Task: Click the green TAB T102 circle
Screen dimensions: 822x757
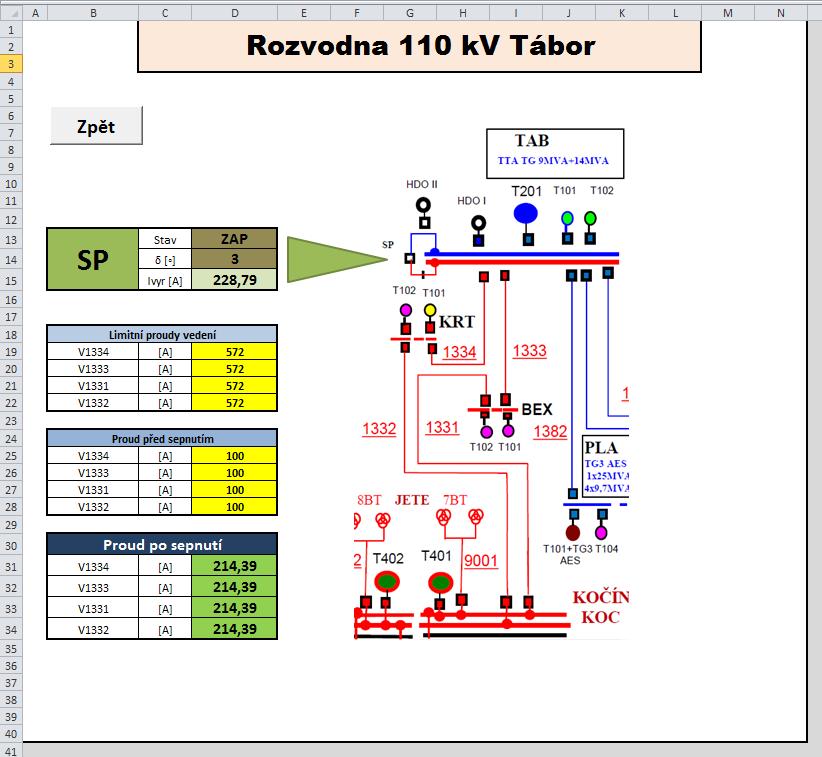Action: point(590,218)
